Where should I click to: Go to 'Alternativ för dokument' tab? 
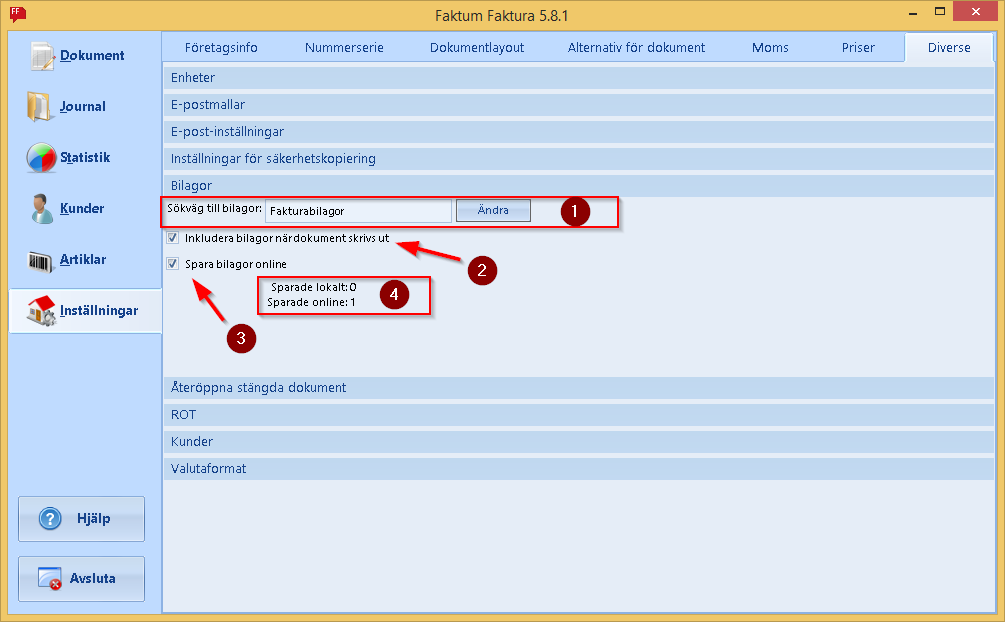click(636, 47)
